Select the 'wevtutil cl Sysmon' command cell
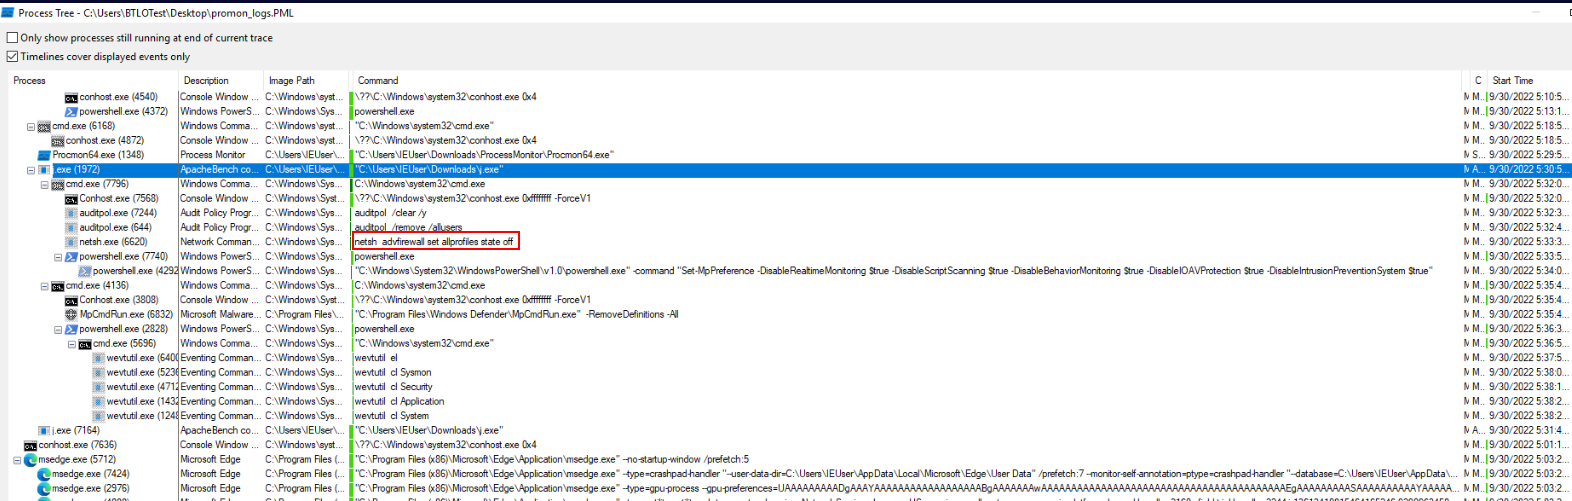Screen dimensions: 1572x501 pos(393,373)
